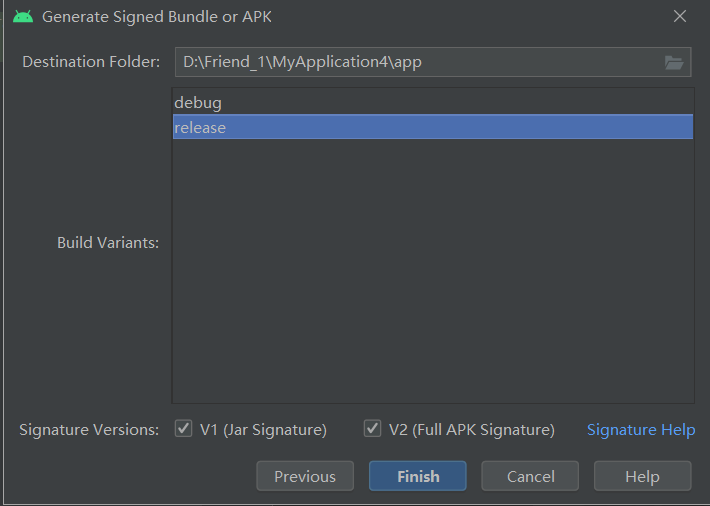Click empty space in Build Variants list
Screen dimensions: 710x506
(x=432, y=280)
